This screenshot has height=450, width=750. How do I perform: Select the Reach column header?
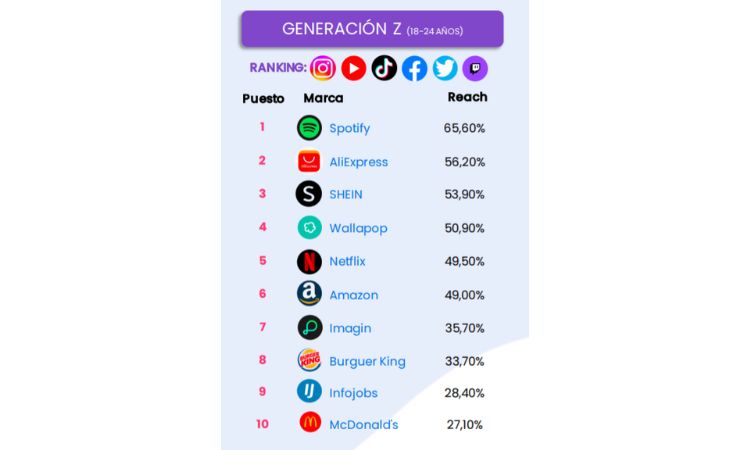click(467, 97)
